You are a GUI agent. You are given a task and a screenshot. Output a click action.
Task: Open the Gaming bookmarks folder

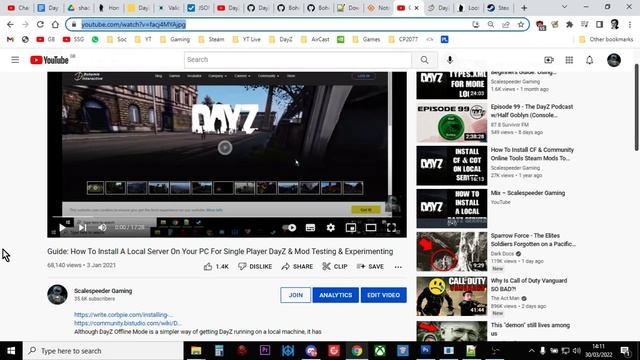[175, 40]
